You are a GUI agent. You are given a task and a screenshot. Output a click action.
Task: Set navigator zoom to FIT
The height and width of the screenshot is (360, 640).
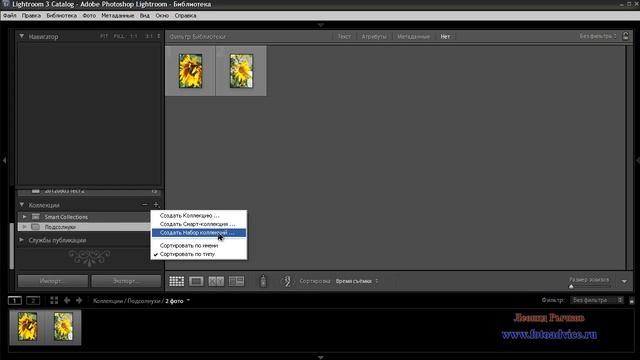coord(104,36)
